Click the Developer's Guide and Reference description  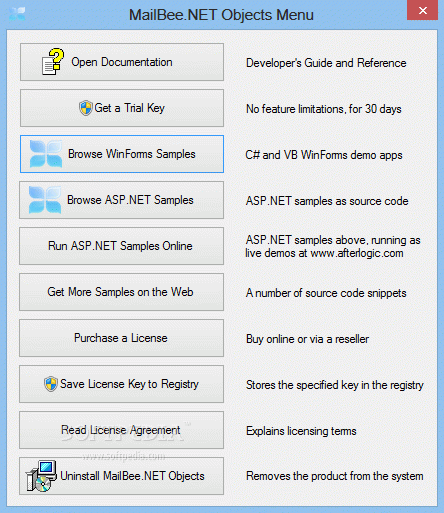[x=326, y=63]
